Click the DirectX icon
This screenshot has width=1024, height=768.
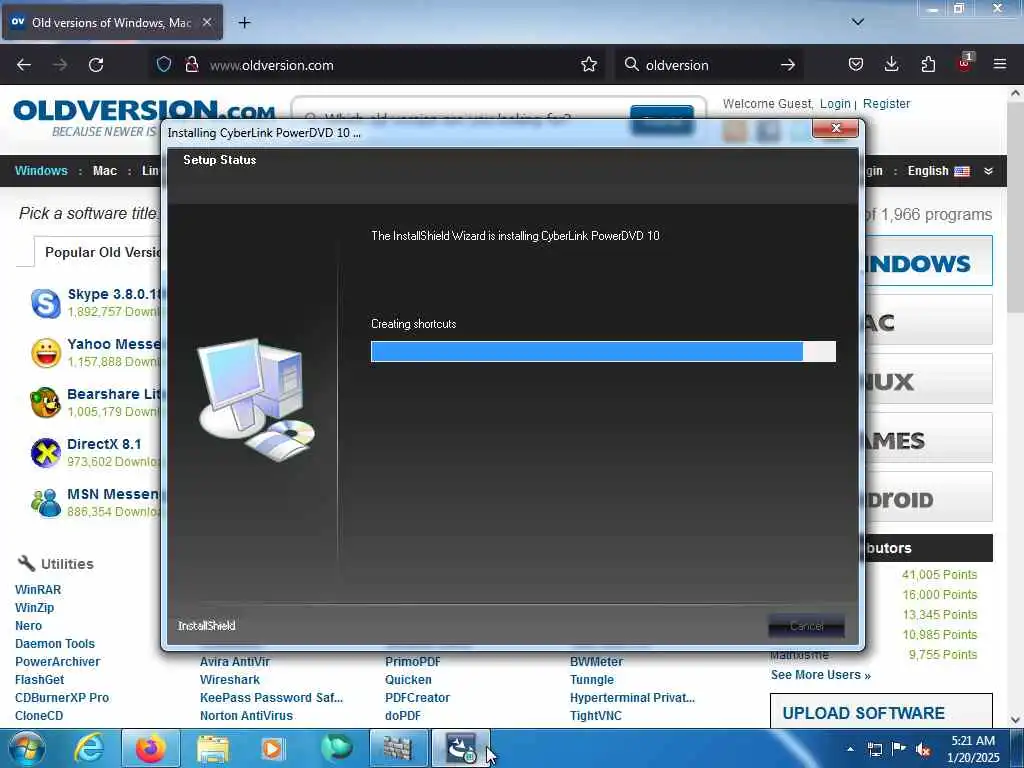(46, 453)
